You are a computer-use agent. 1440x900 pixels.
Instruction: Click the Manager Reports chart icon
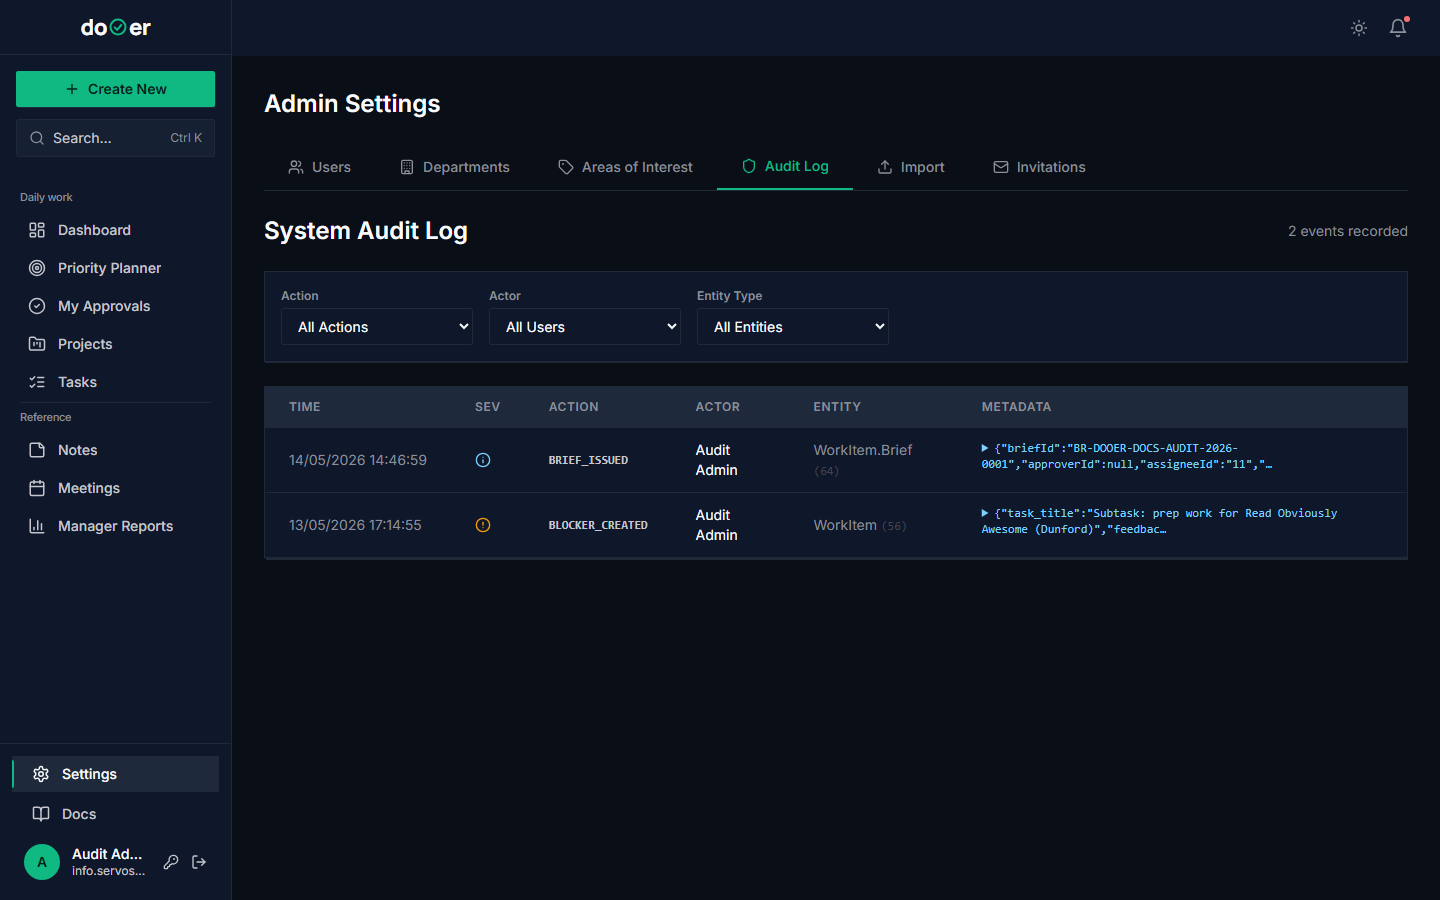(x=37, y=526)
